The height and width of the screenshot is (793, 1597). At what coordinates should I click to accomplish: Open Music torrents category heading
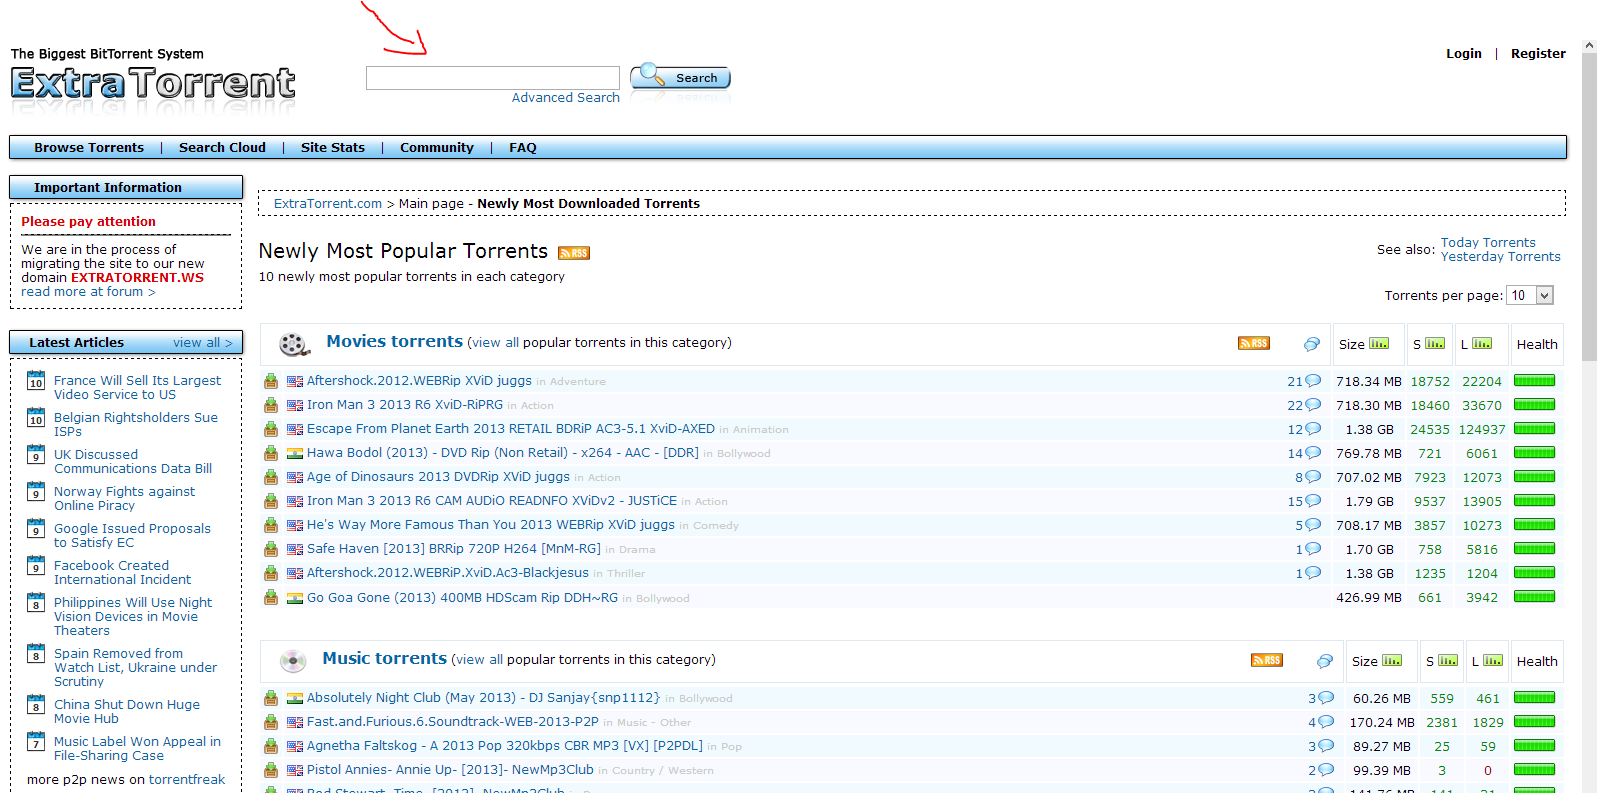385,658
